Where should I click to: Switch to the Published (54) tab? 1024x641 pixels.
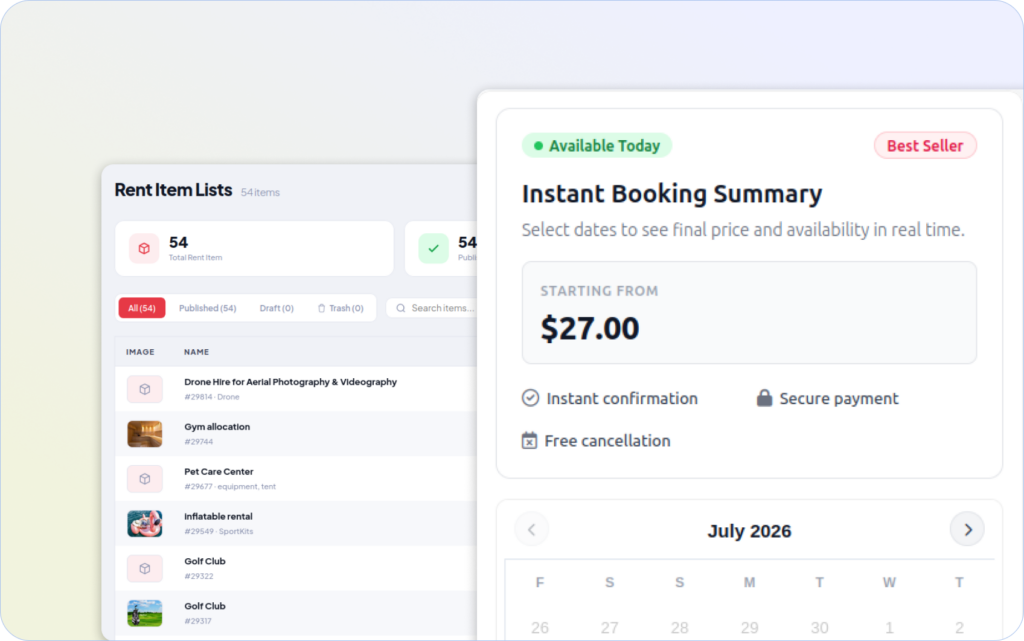(208, 308)
